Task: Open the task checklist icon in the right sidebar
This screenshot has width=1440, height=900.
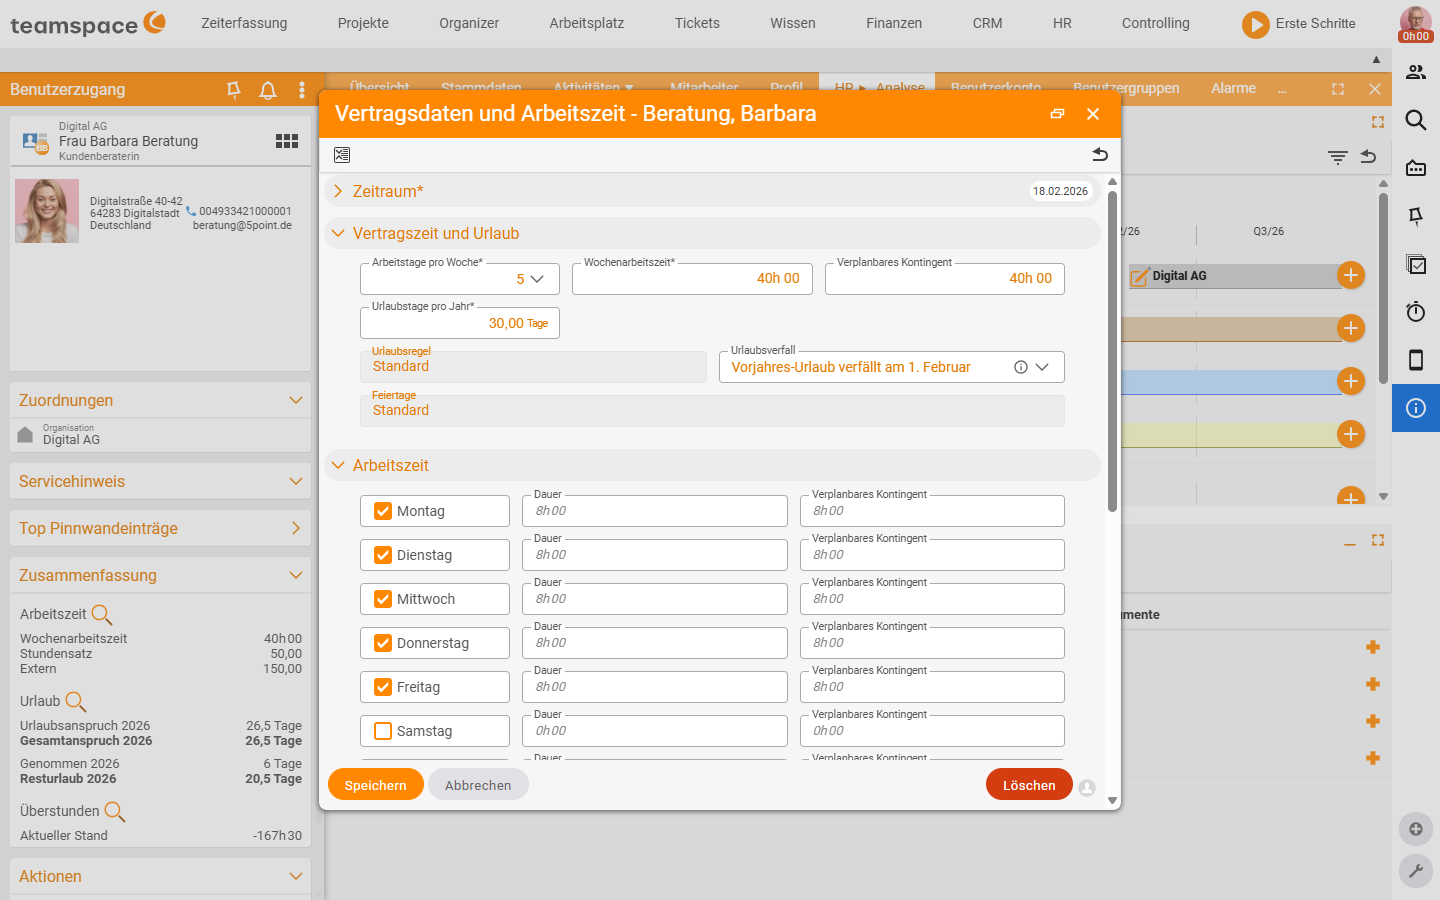Action: point(1416,264)
